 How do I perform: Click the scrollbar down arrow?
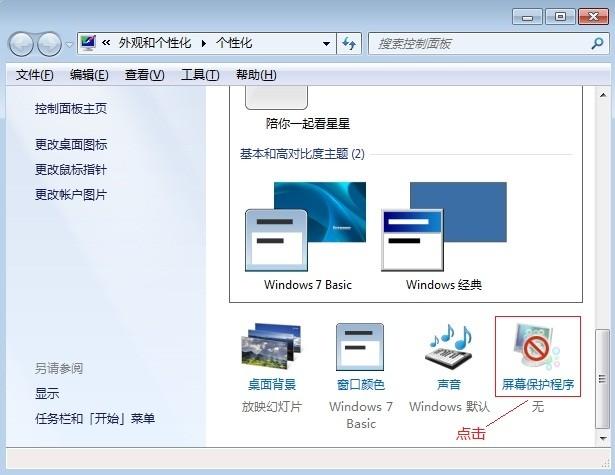coord(603,438)
